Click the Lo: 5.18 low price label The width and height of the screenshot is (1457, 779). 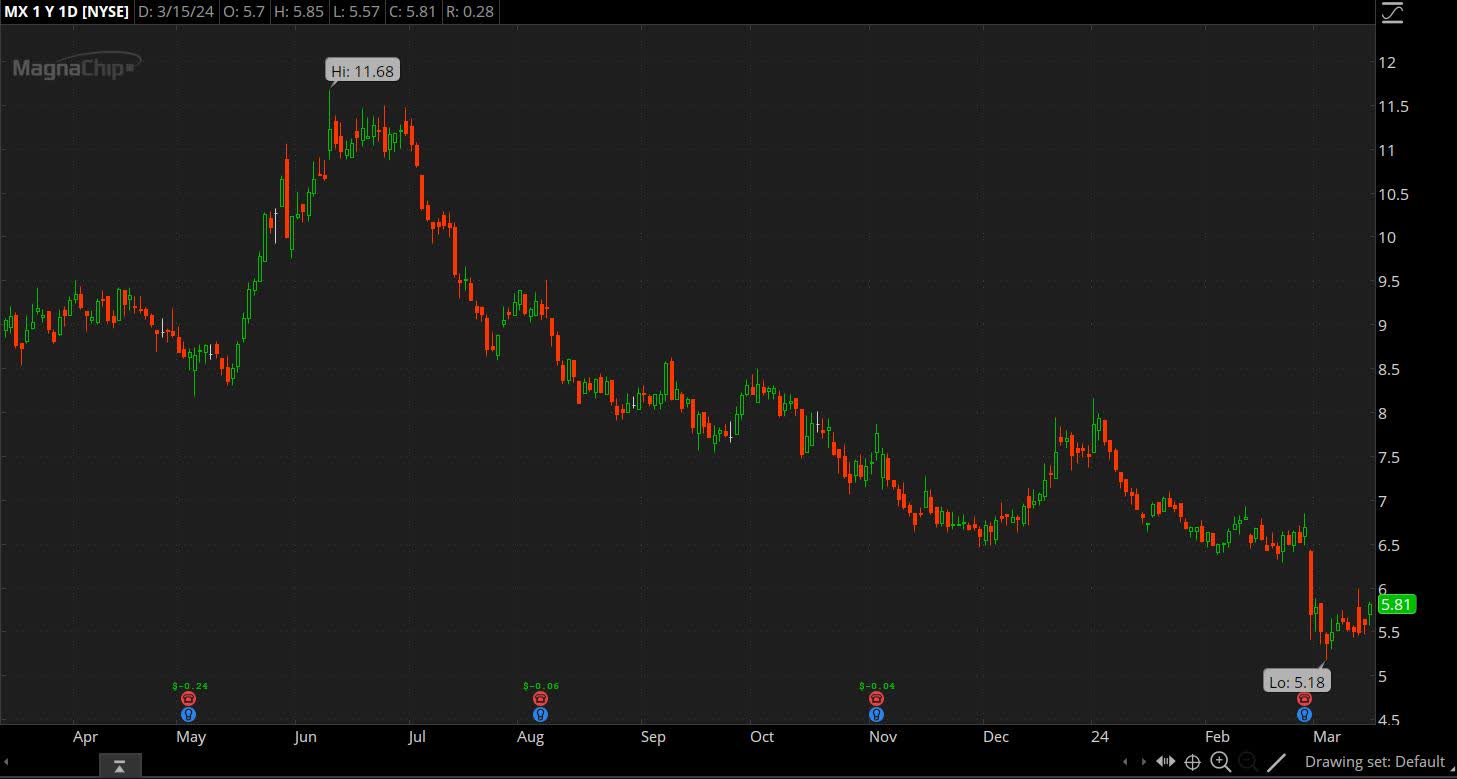[x=1296, y=681]
